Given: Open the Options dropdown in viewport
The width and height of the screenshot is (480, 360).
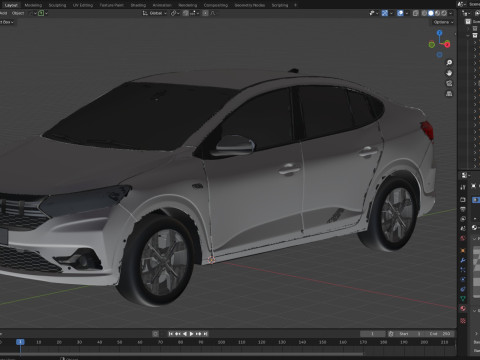Looking at the screenshot, I should [x=443, y=22].
